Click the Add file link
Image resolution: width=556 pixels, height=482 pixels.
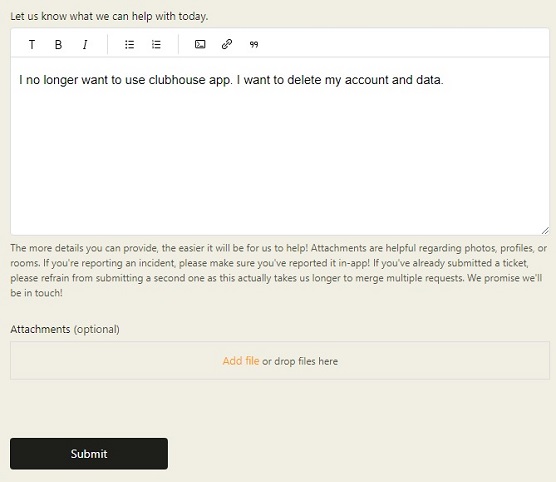[x=241, y=361]
